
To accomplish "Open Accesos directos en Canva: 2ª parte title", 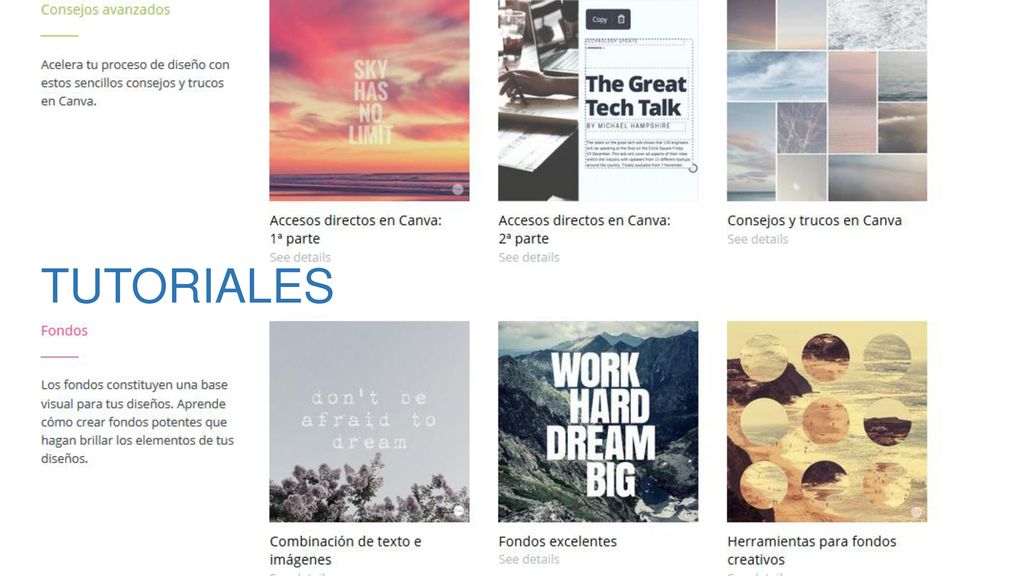I will pyautogui.click(x=584, y=229).
